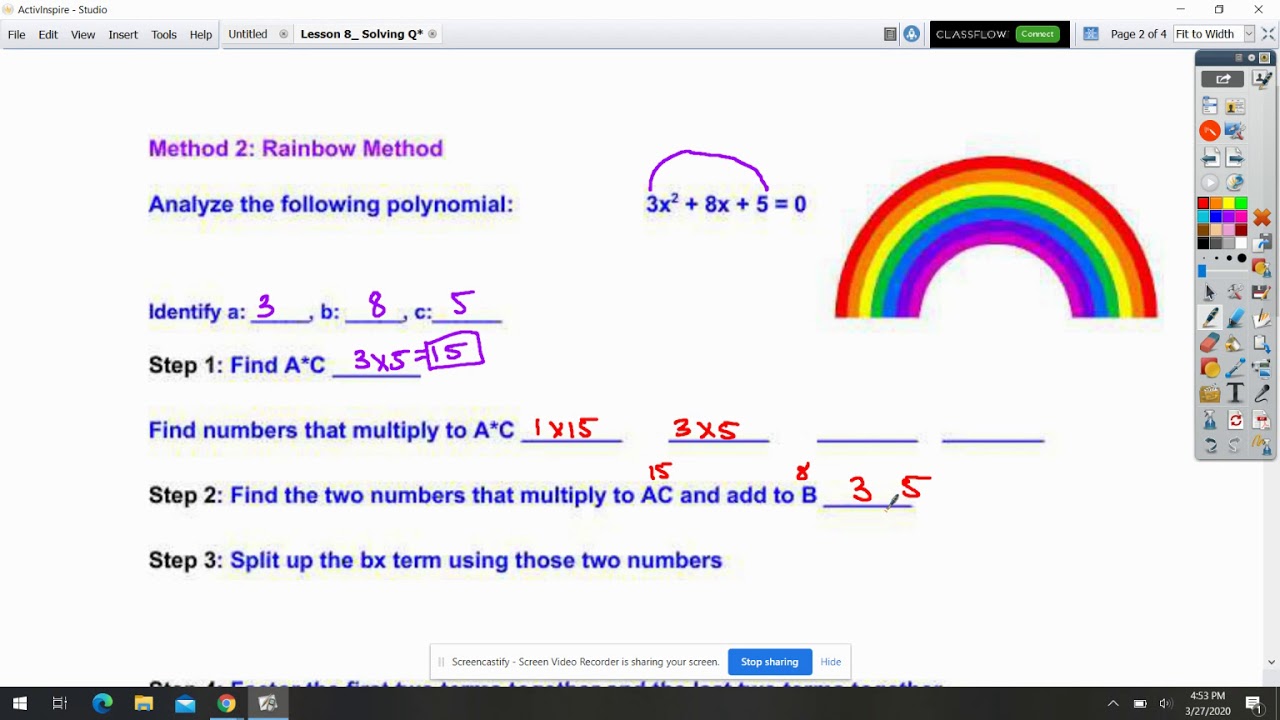Open the File menu
This screenshot has height=720, width=1280.
(17, 34)
